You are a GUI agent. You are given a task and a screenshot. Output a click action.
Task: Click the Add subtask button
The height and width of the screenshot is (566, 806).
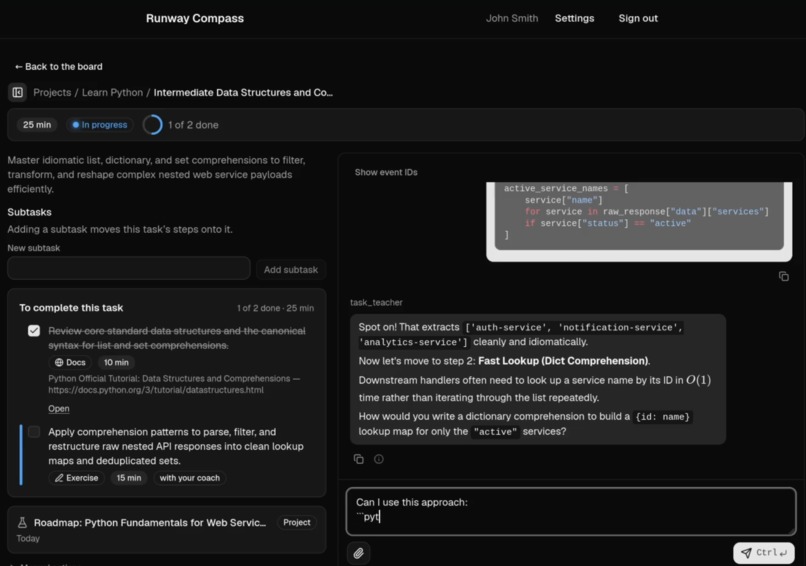coord(291,269)
